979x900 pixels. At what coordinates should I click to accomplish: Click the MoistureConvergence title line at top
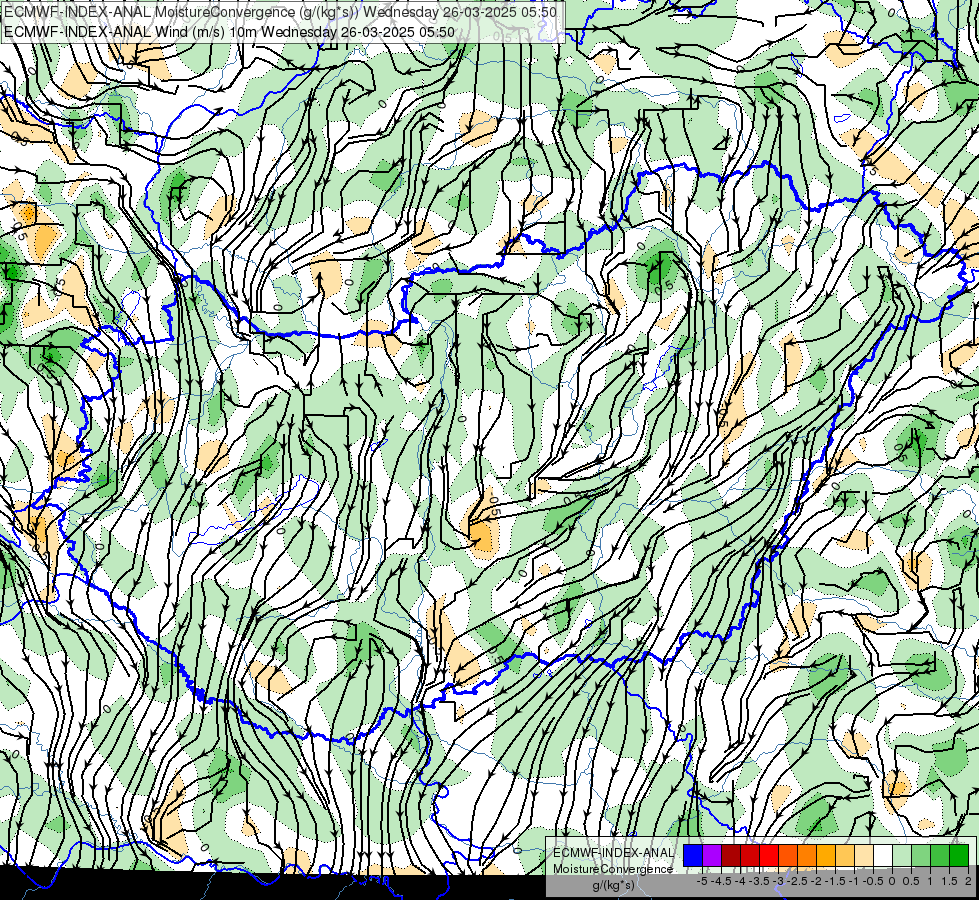pos(280,12)
